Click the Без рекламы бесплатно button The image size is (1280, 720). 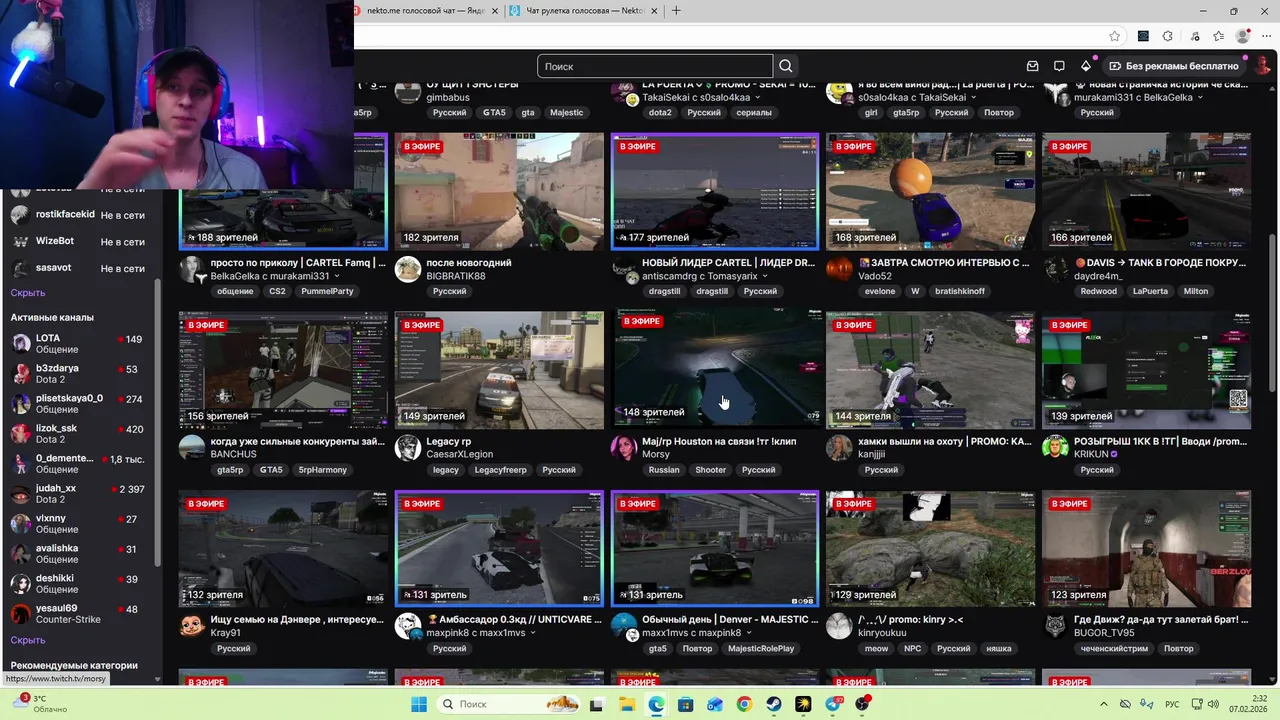coord(1173,66)
